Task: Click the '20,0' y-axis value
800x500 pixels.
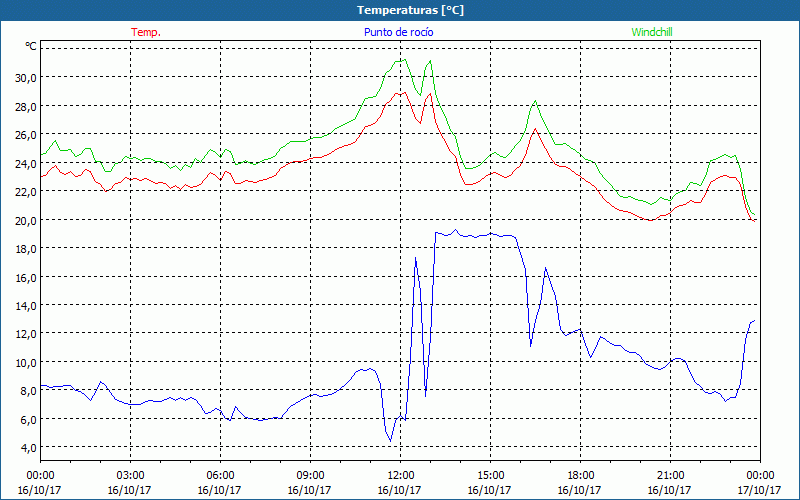Action: (26, 220)
